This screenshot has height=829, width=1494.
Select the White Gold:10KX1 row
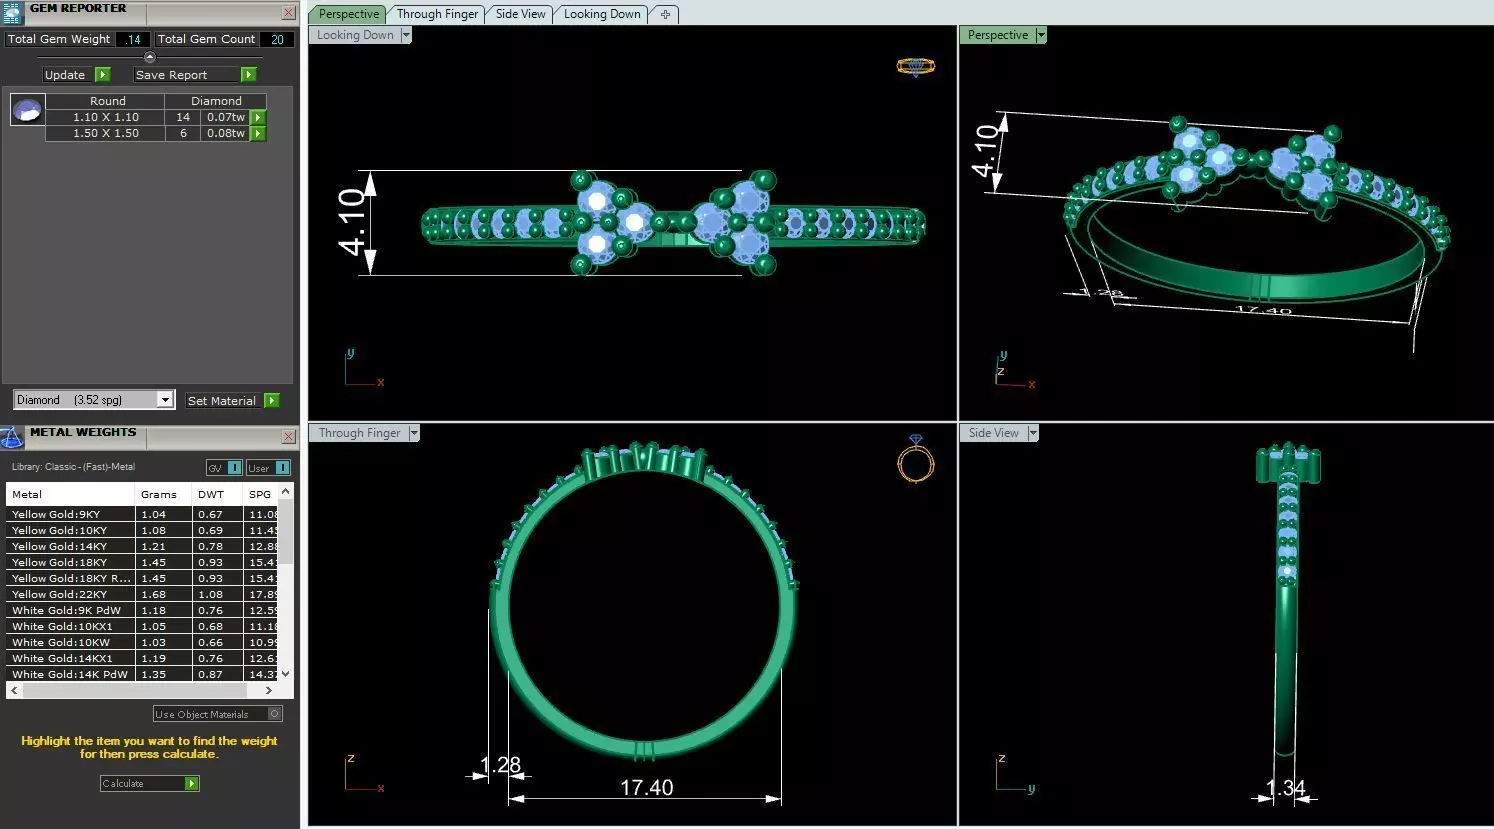(x=142, y=626)
